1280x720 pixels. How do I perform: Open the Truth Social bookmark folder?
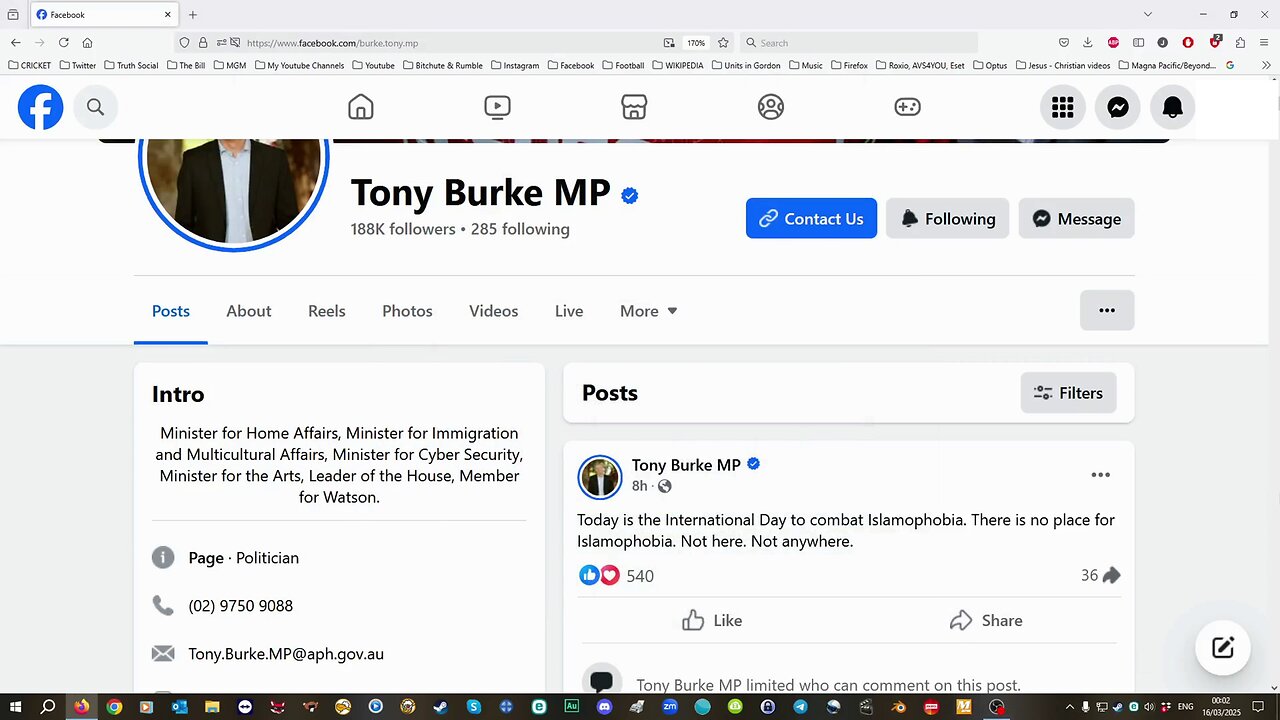130,65
